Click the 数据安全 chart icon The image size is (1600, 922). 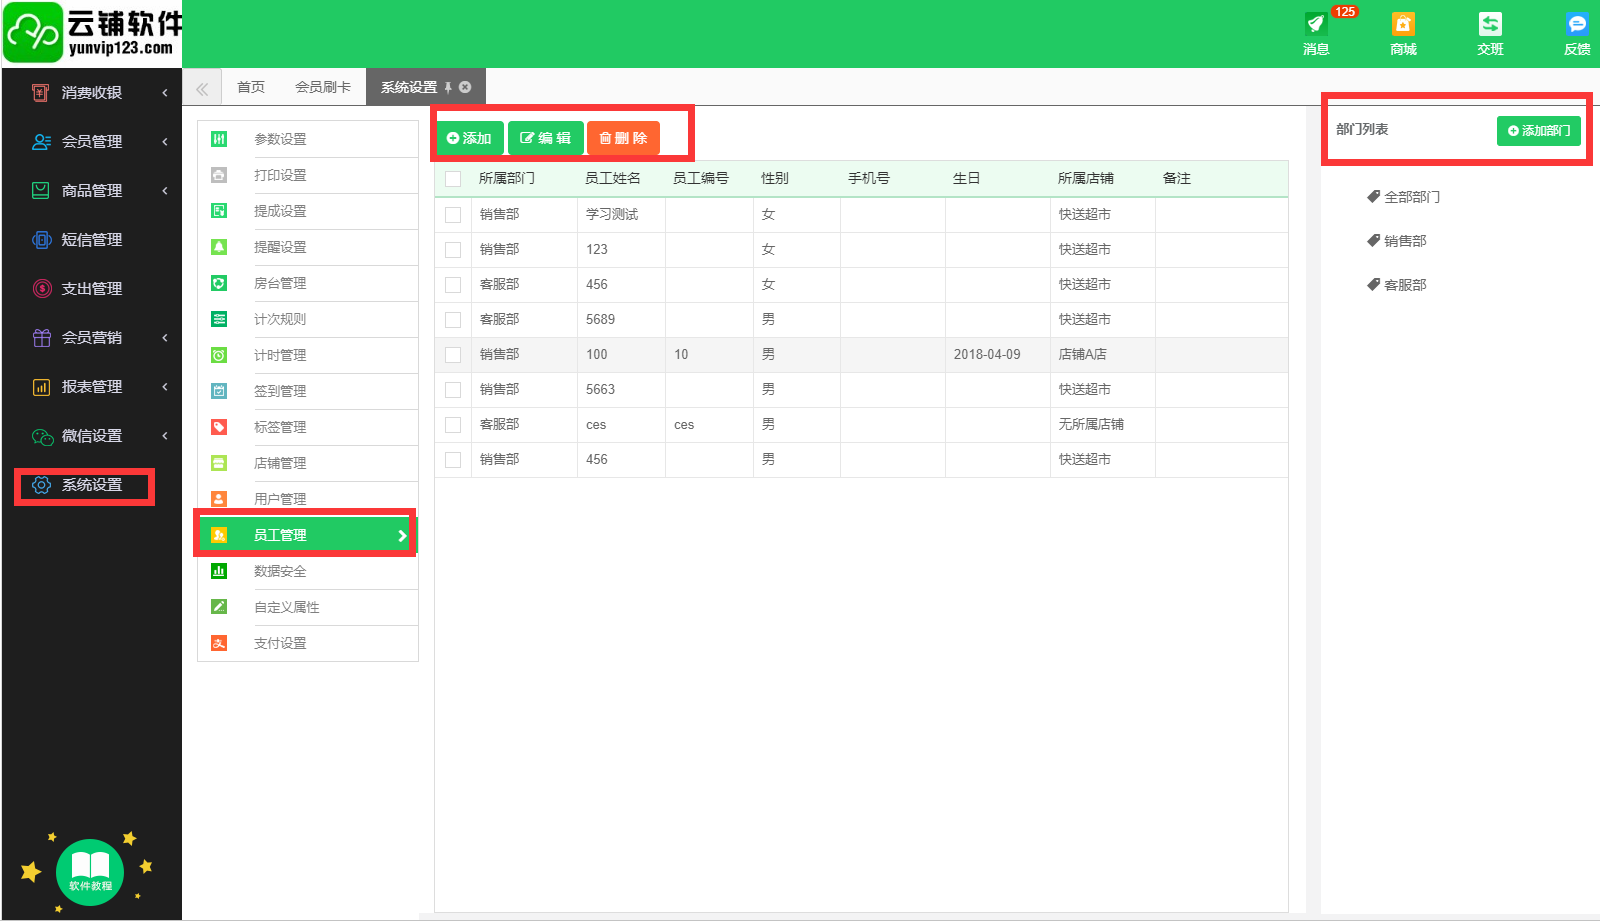(x=219, y=571)
